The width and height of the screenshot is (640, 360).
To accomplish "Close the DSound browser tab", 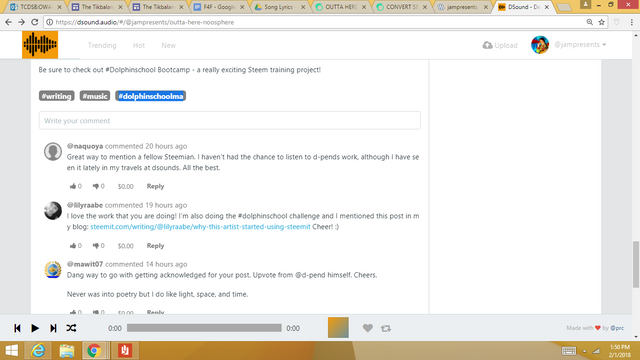I will 547,7.
